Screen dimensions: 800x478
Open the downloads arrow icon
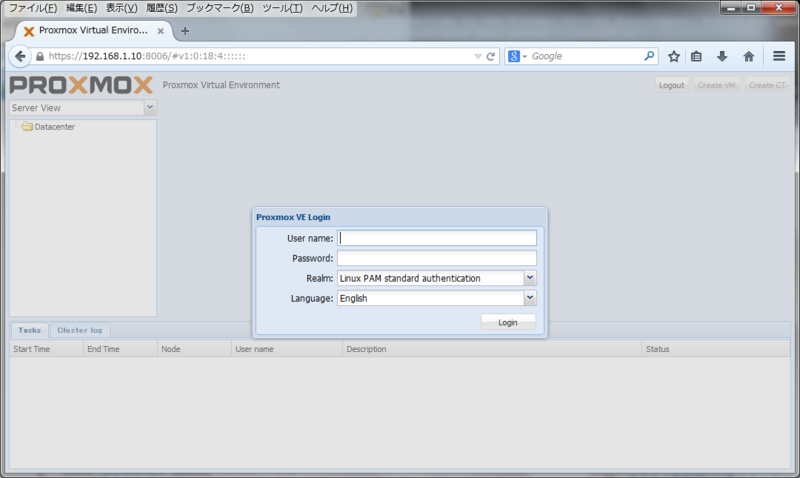pos(722,56)
